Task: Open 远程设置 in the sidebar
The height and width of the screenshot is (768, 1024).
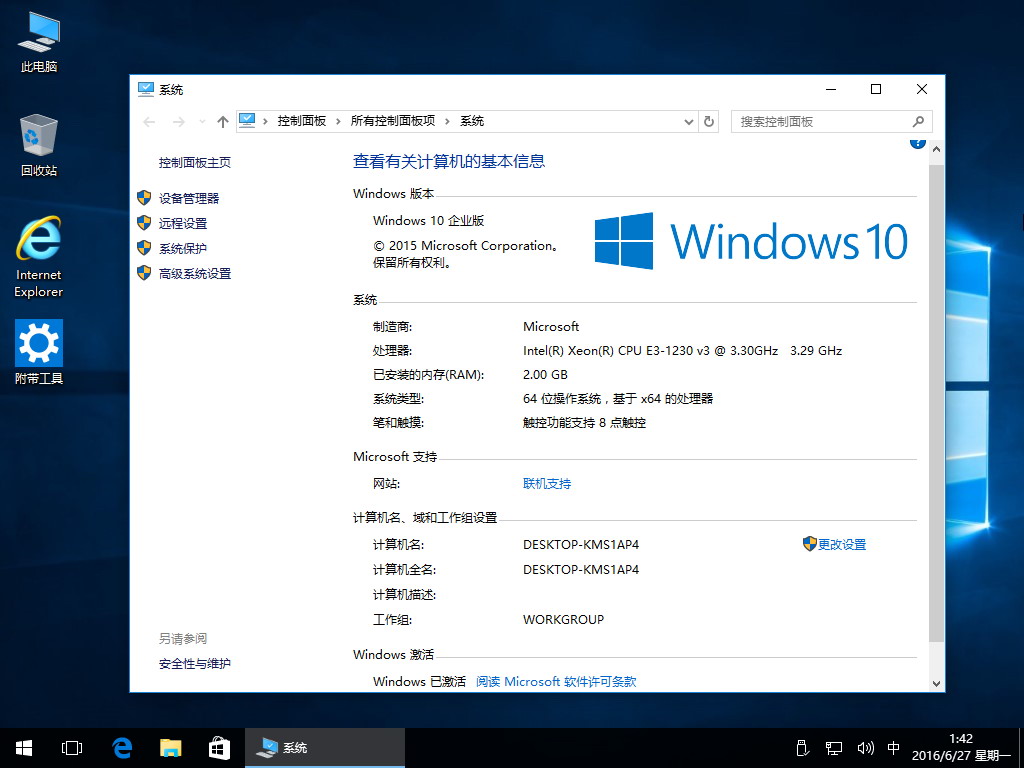Action: click(x=183, y=223)
